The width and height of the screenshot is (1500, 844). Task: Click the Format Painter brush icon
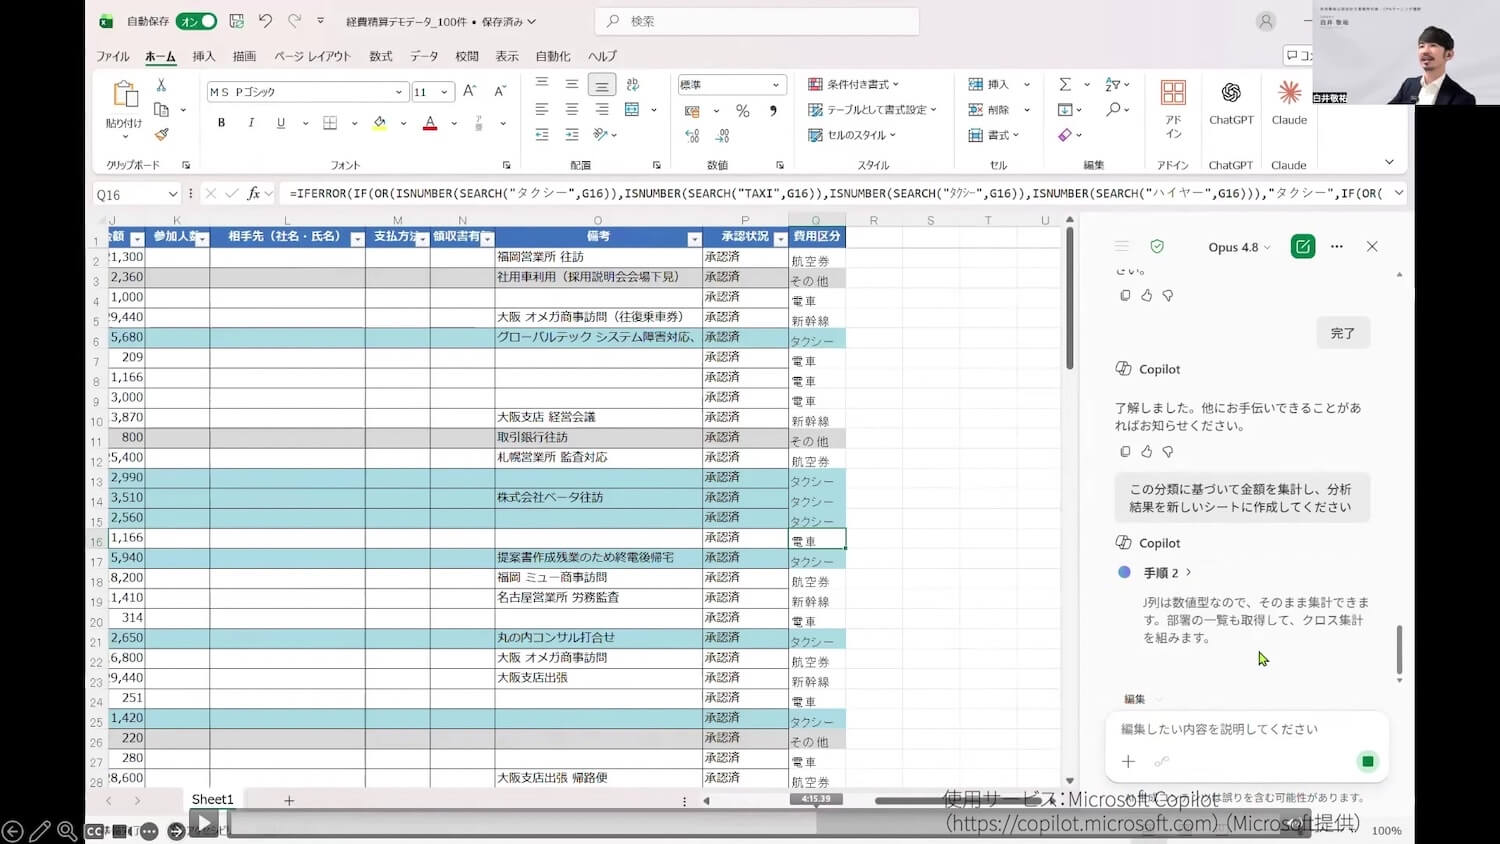point(161,134)
